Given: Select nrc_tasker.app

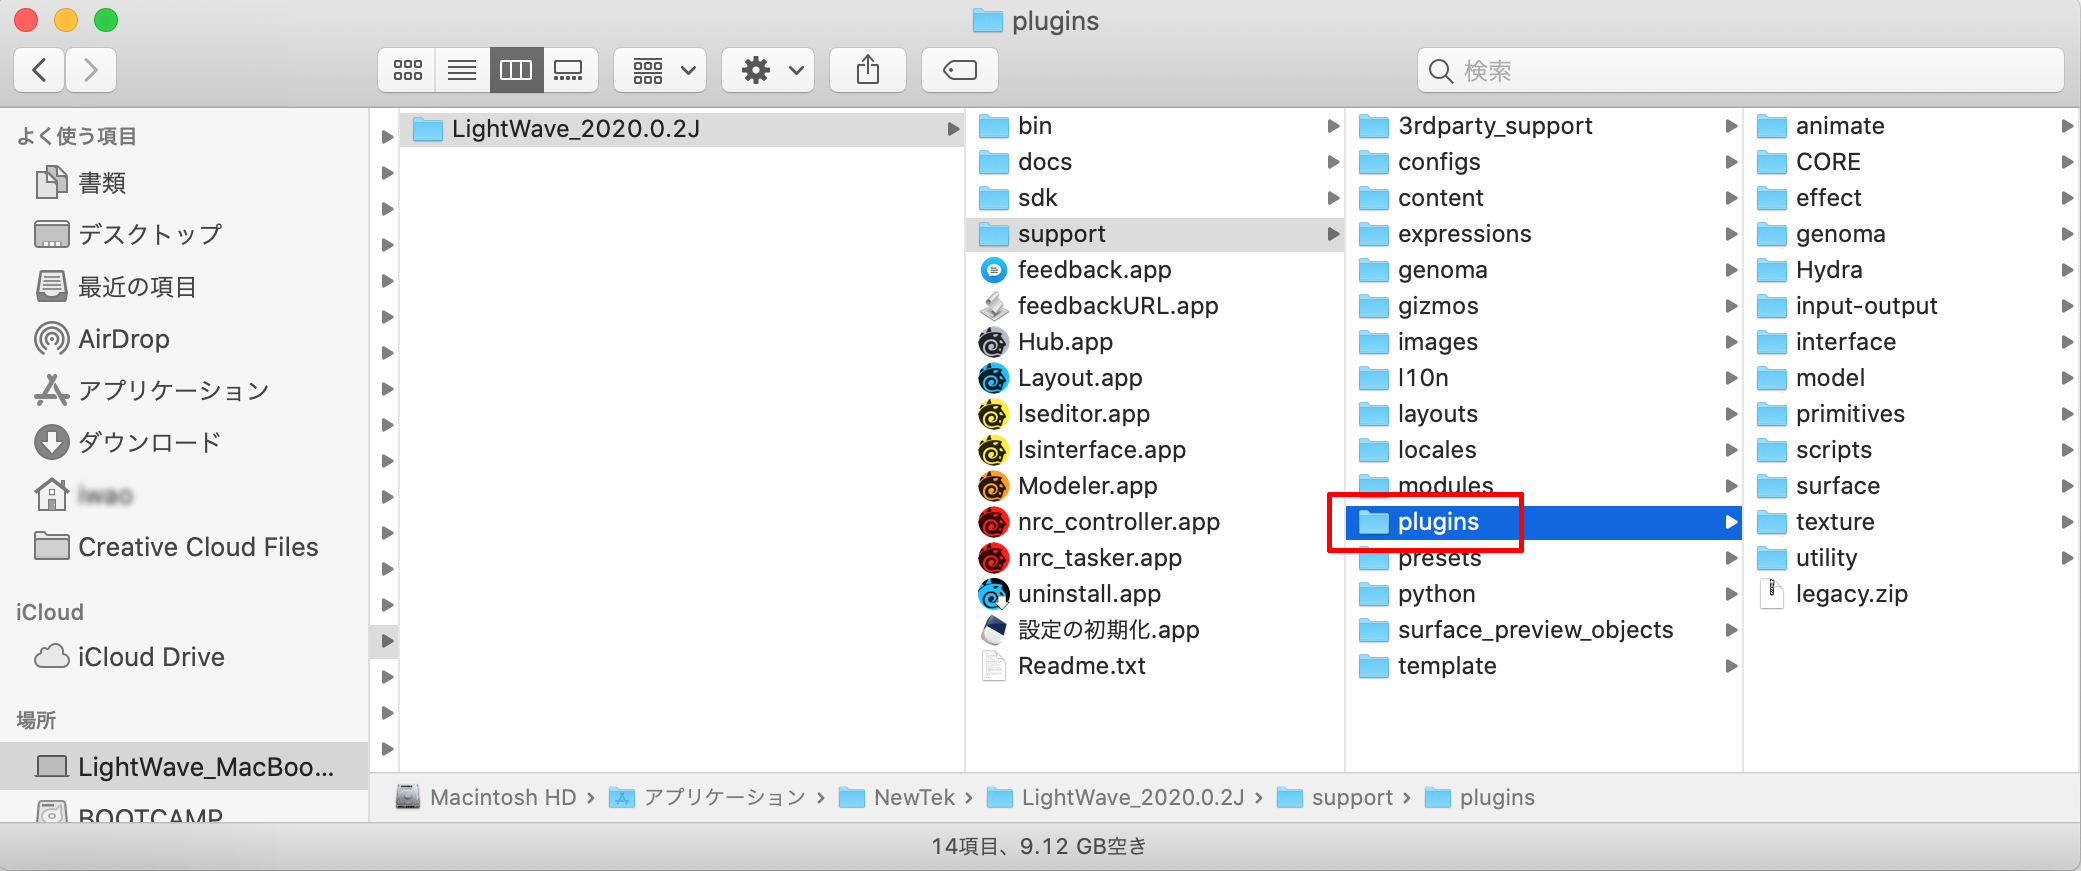Looking at the screenshot, I should pos(1155,558).
